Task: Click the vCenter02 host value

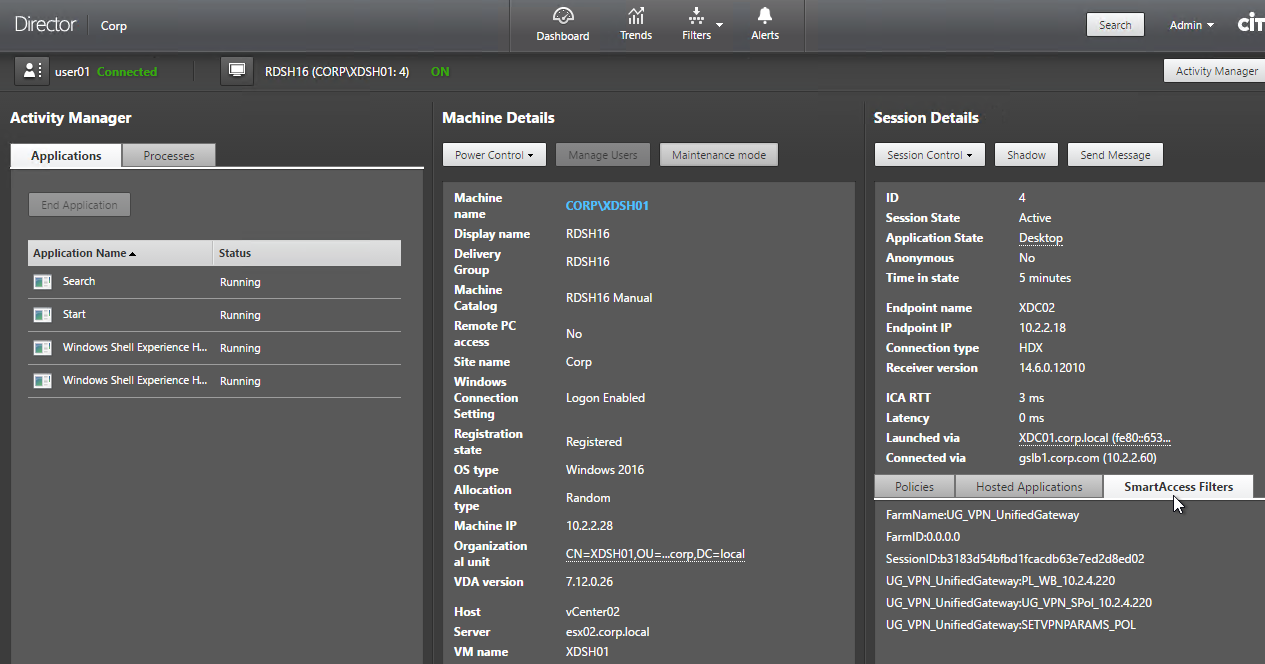Action: click(x=593, y=612)
